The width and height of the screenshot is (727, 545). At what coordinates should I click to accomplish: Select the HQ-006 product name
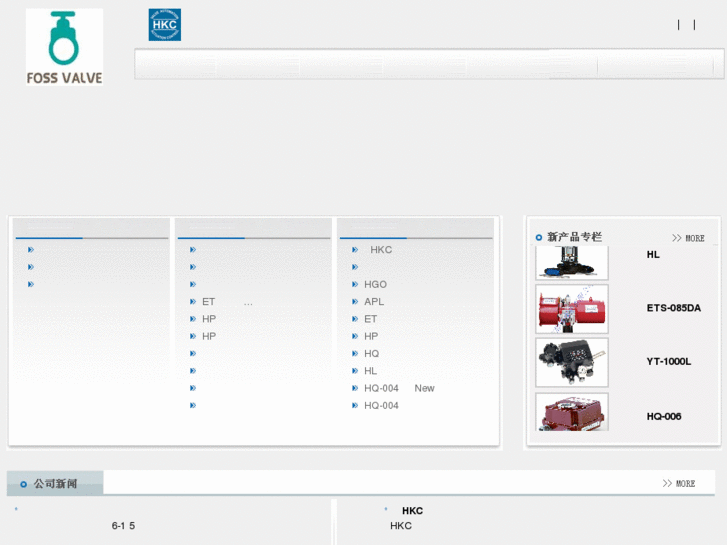(664, 417)
